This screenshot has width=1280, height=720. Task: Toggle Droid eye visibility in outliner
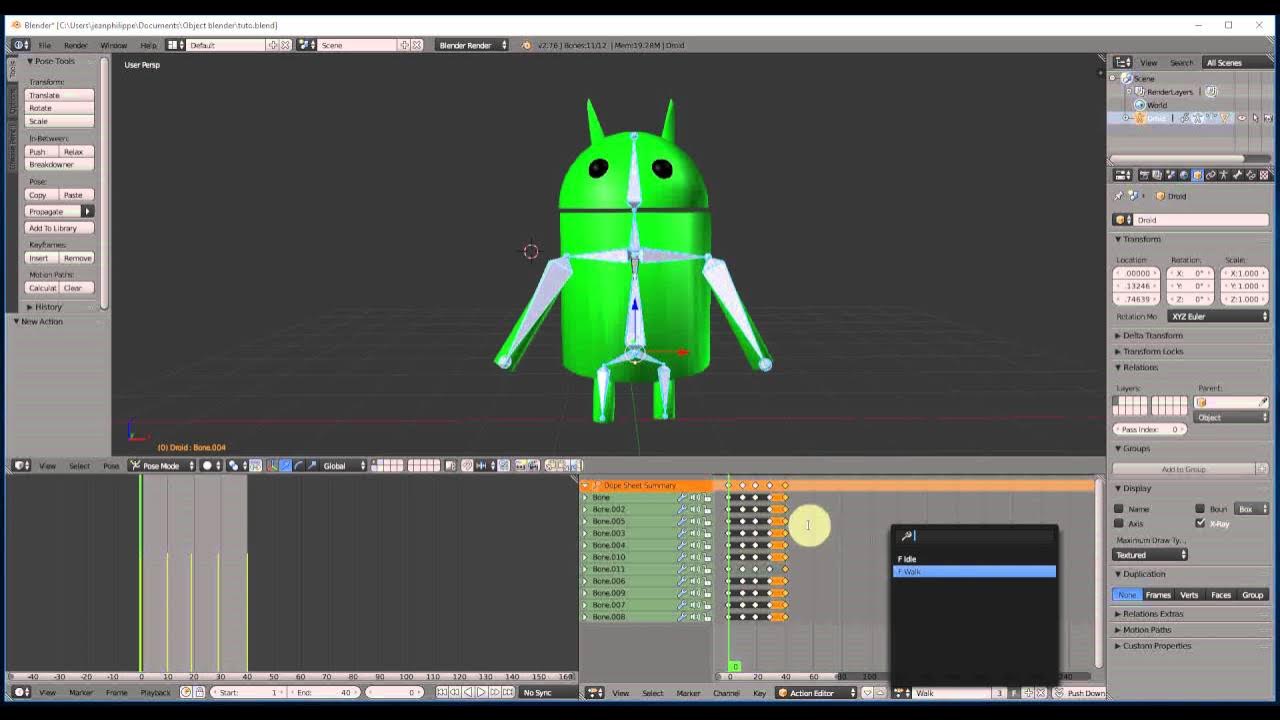click(x=1242, y=118)
